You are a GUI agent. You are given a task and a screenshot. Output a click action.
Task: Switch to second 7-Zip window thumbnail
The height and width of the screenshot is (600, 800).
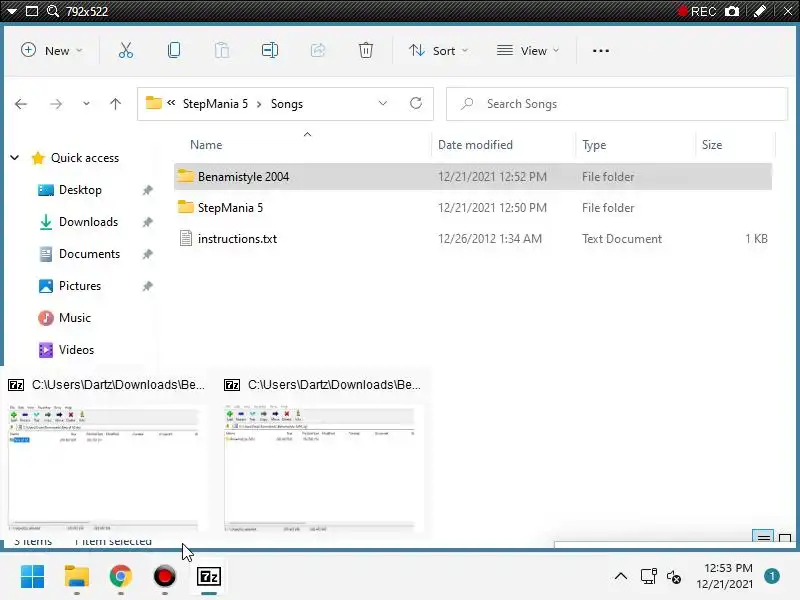tap(319, 468)
